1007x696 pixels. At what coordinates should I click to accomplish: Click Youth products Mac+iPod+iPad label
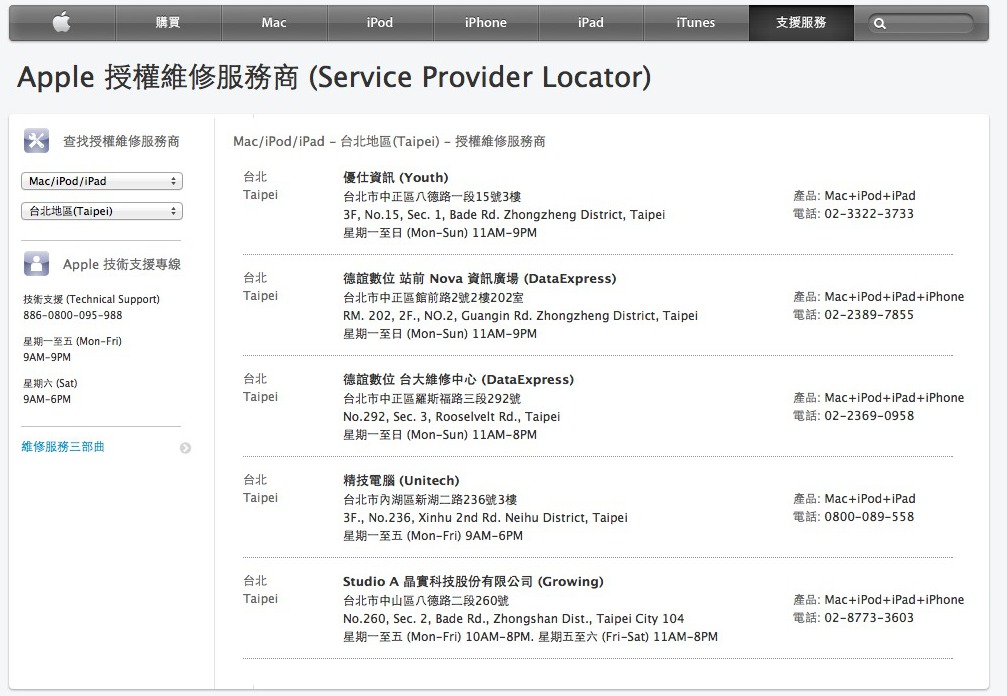[x=855, y=196]
